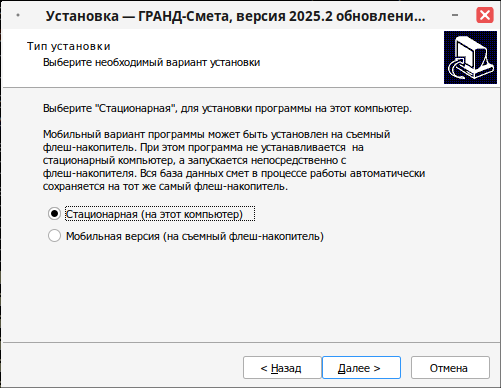Go back with the "< Назад" button
The height and width of the screenshot is (388, 501).
pos(282,368)
